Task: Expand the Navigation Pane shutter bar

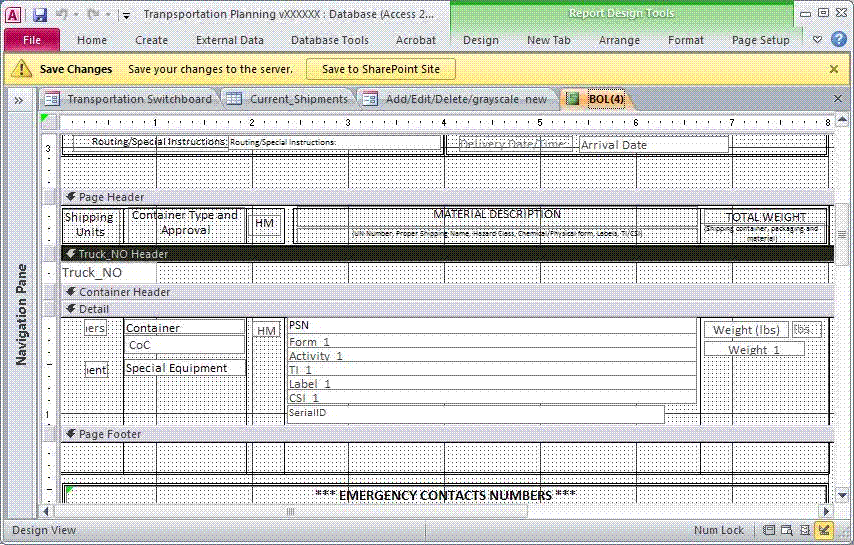Action: click(x=18, y=100)
